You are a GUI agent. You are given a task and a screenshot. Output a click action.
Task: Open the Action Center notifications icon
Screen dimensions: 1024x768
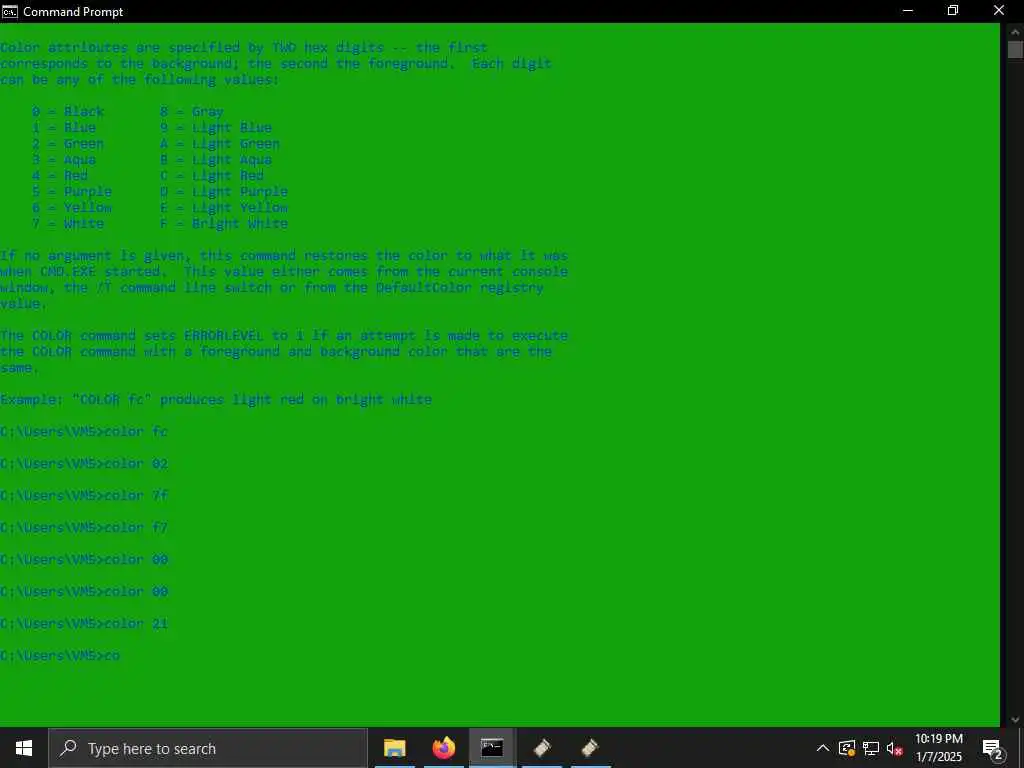(992, 748)
